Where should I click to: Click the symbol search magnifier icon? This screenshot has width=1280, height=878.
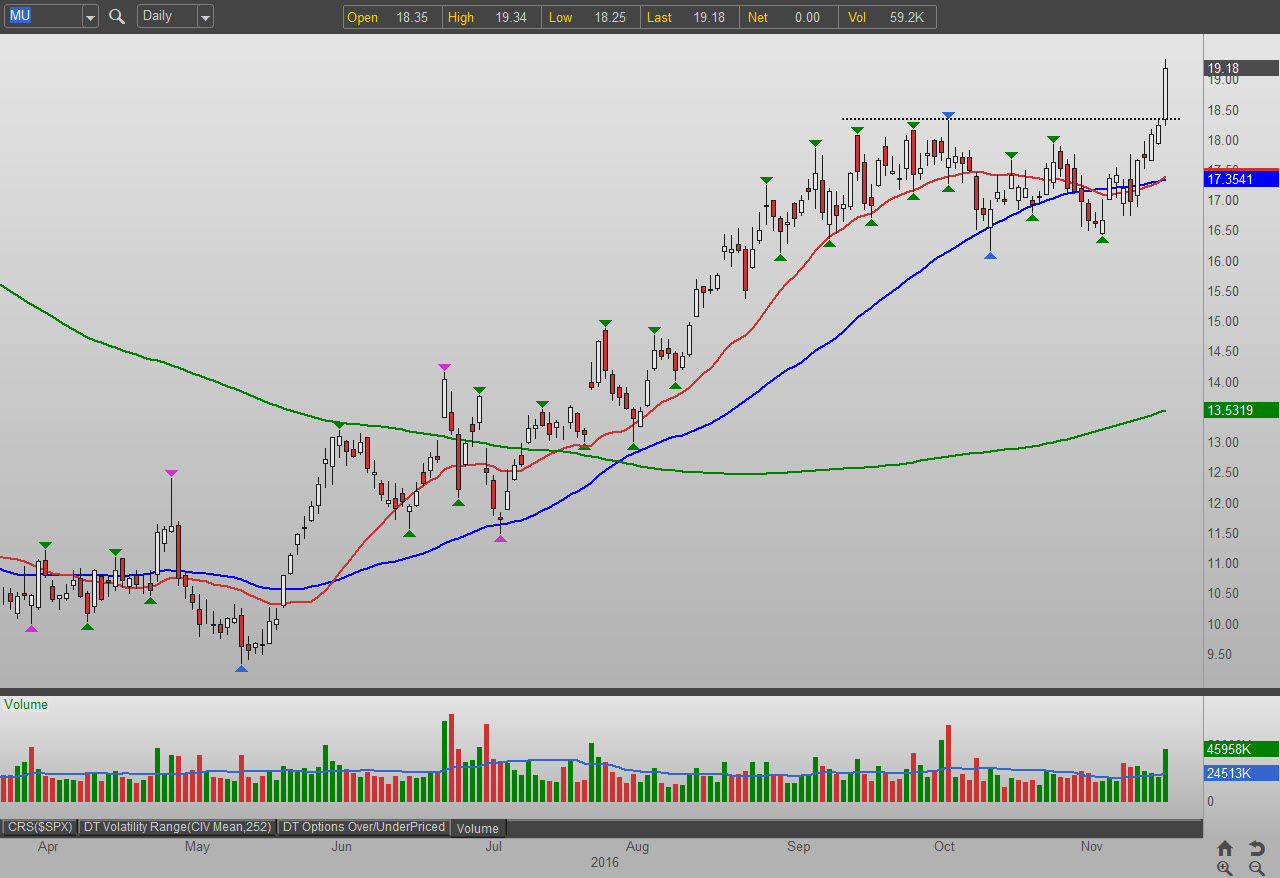click(x=117, y=16)
